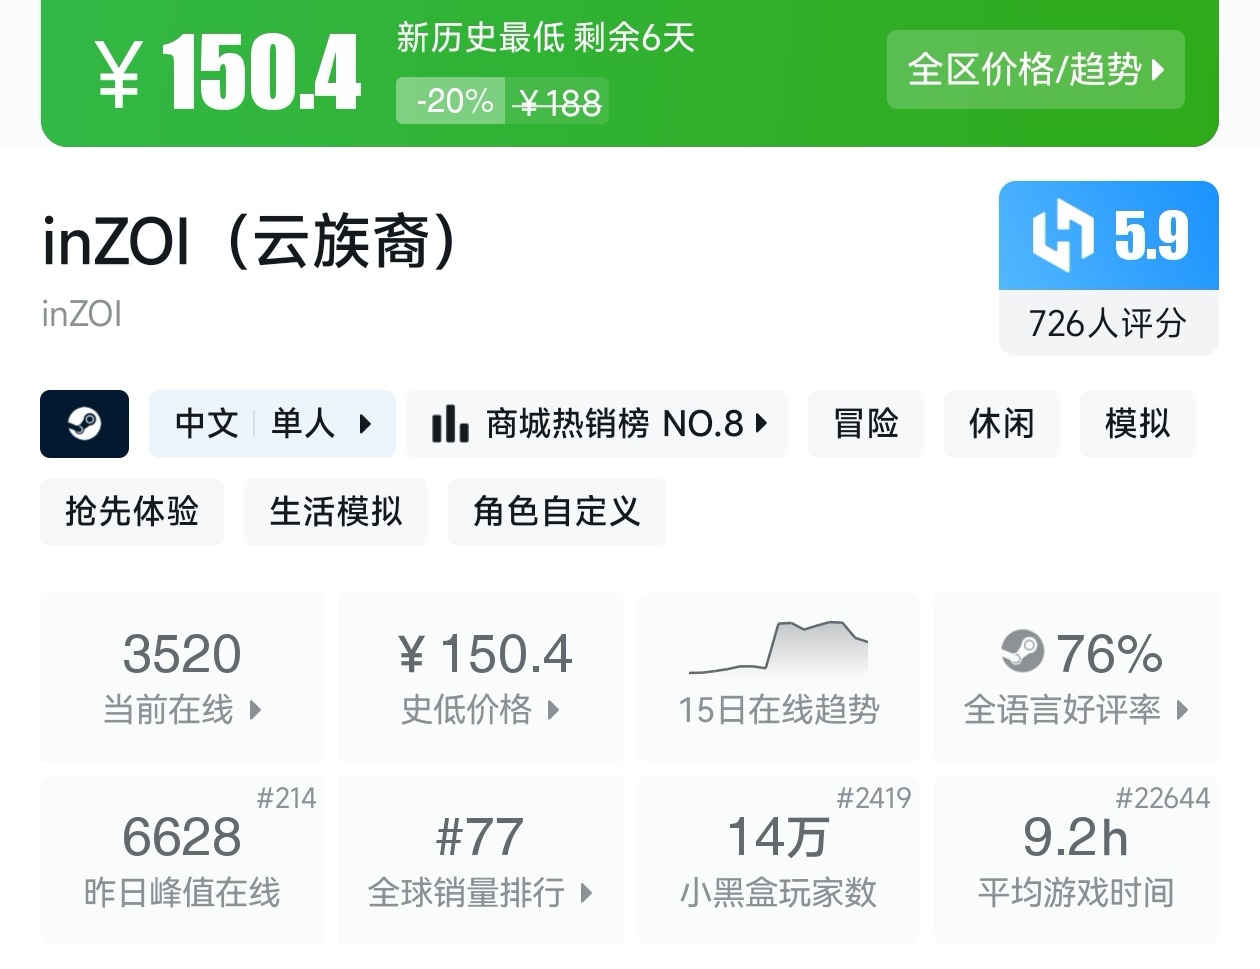
Task: Click the #214 rank label
Action: click(x=286, y=798)
